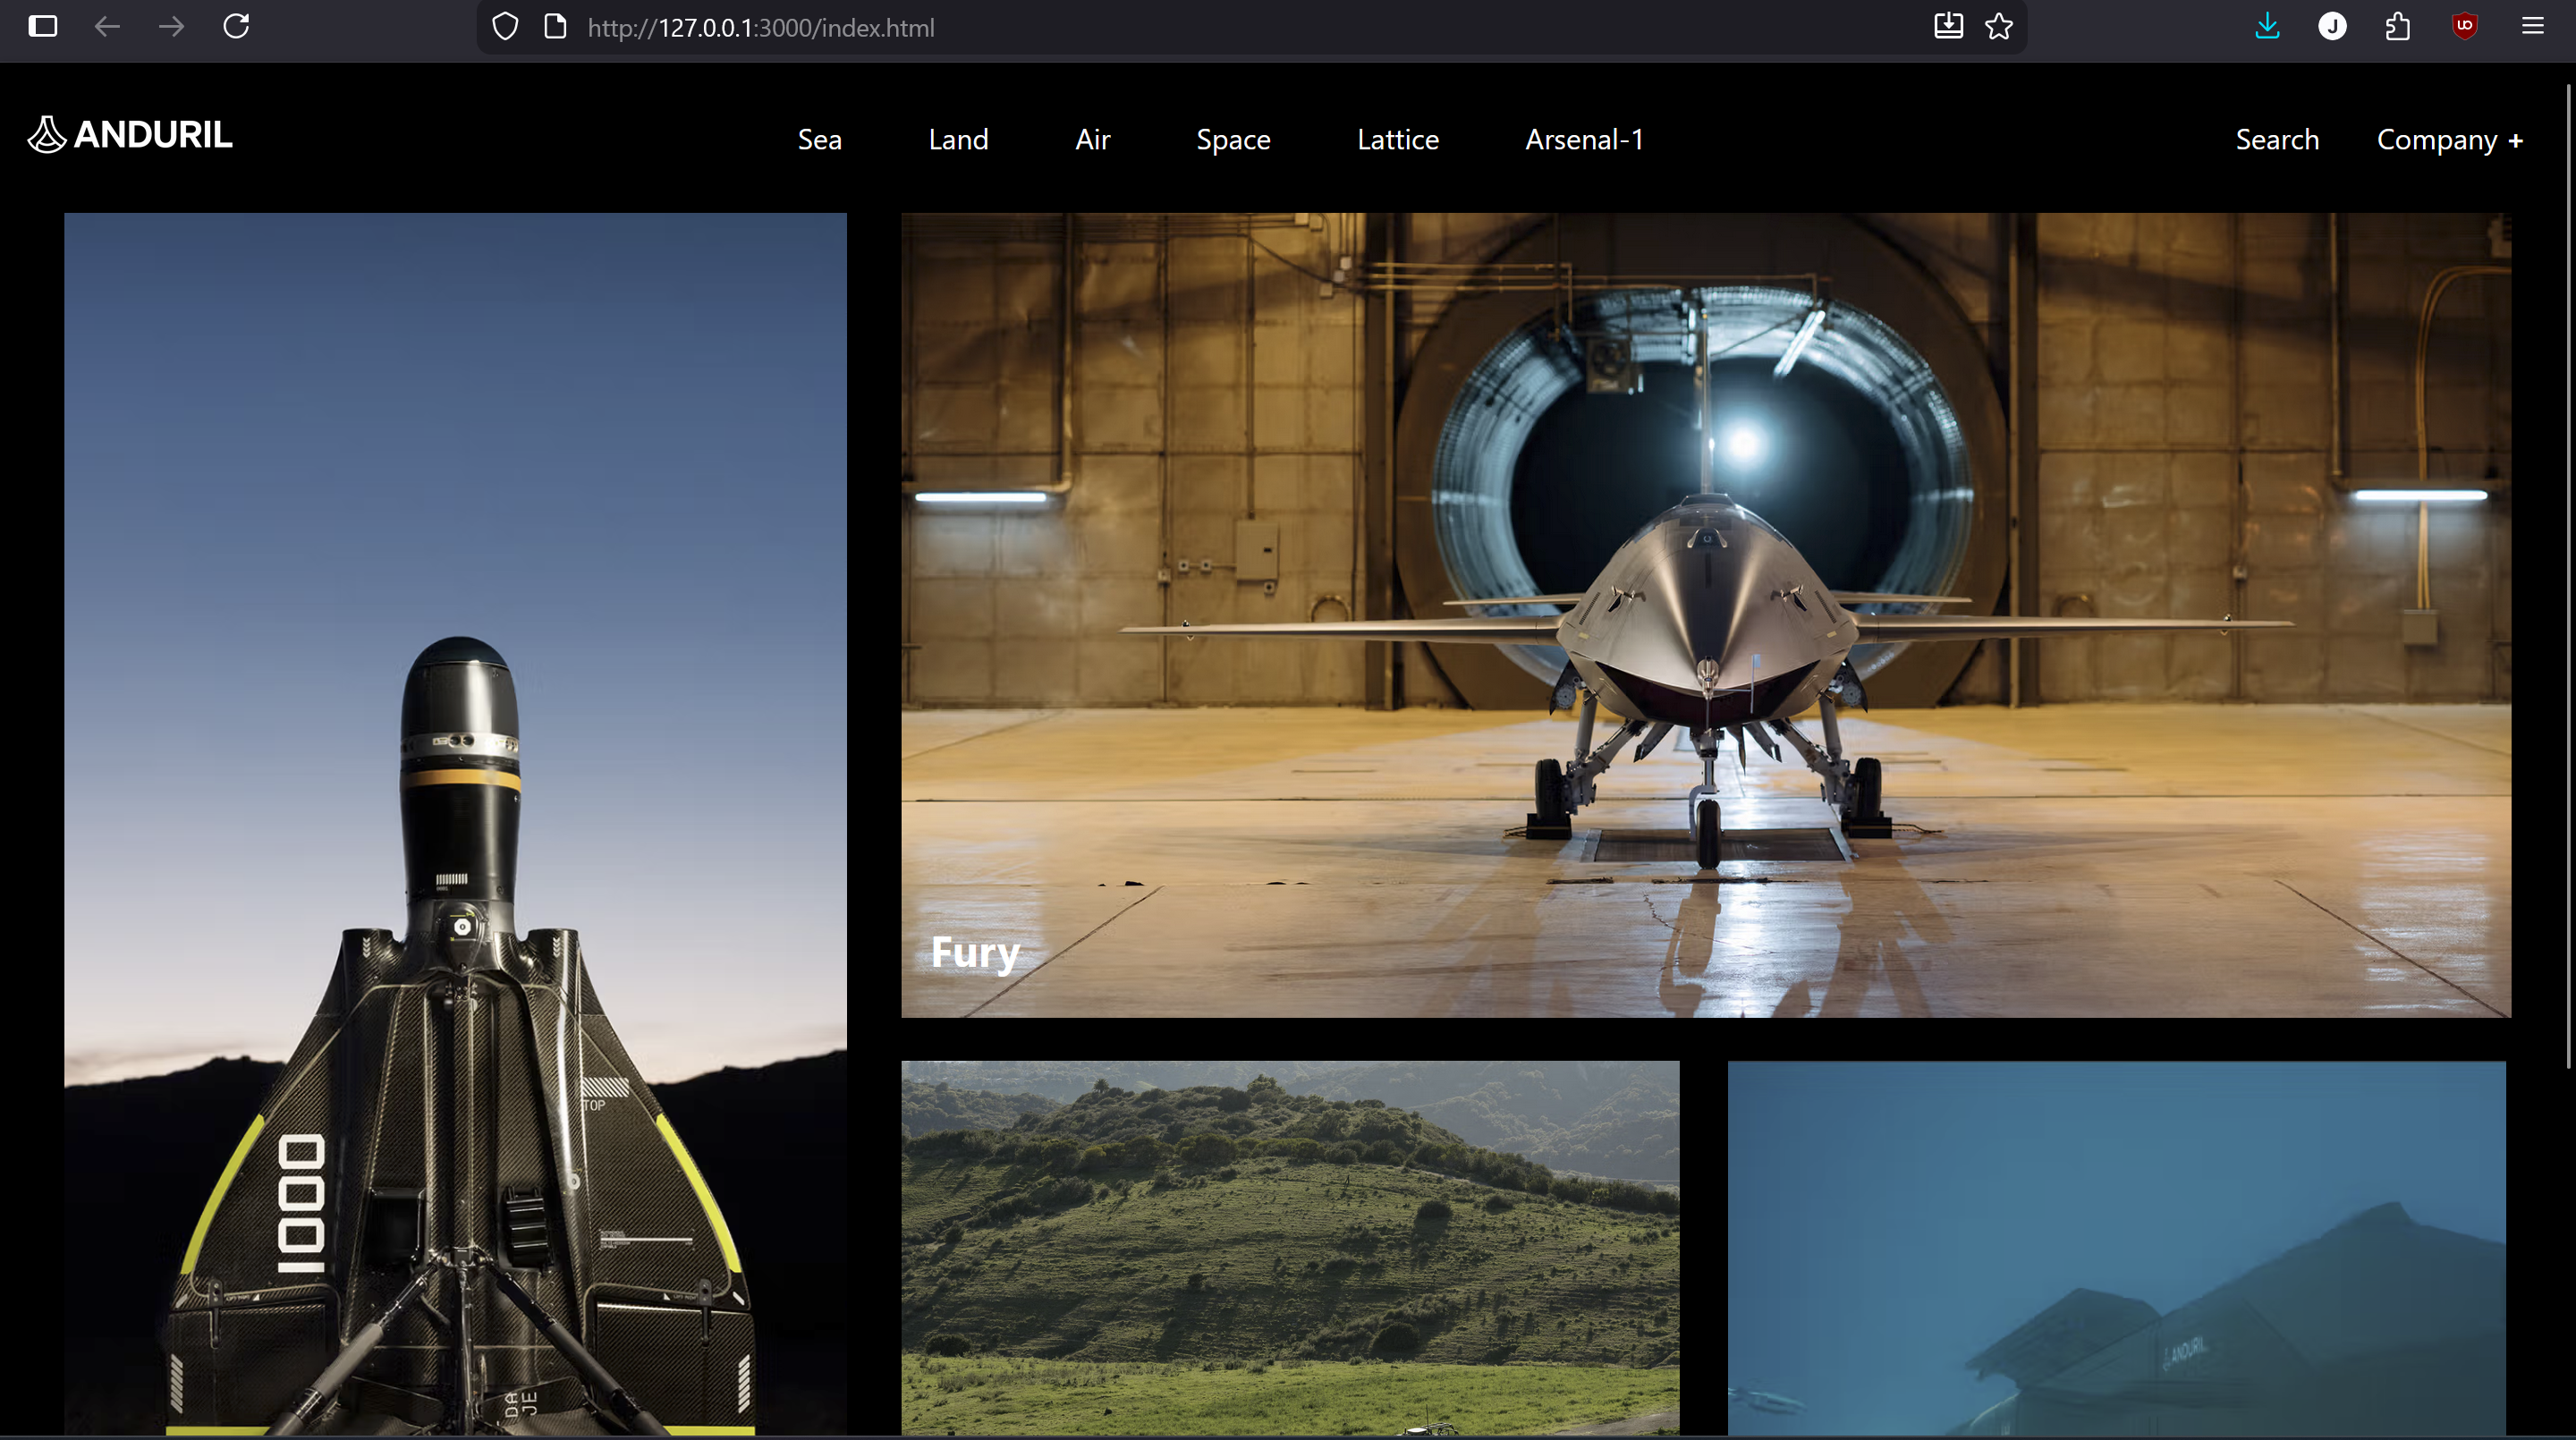Viewport: 2576px width, 1440px height.
Task: Click the save-to-Pocket style tray icon in the address bar
Action: [1948, 27]
